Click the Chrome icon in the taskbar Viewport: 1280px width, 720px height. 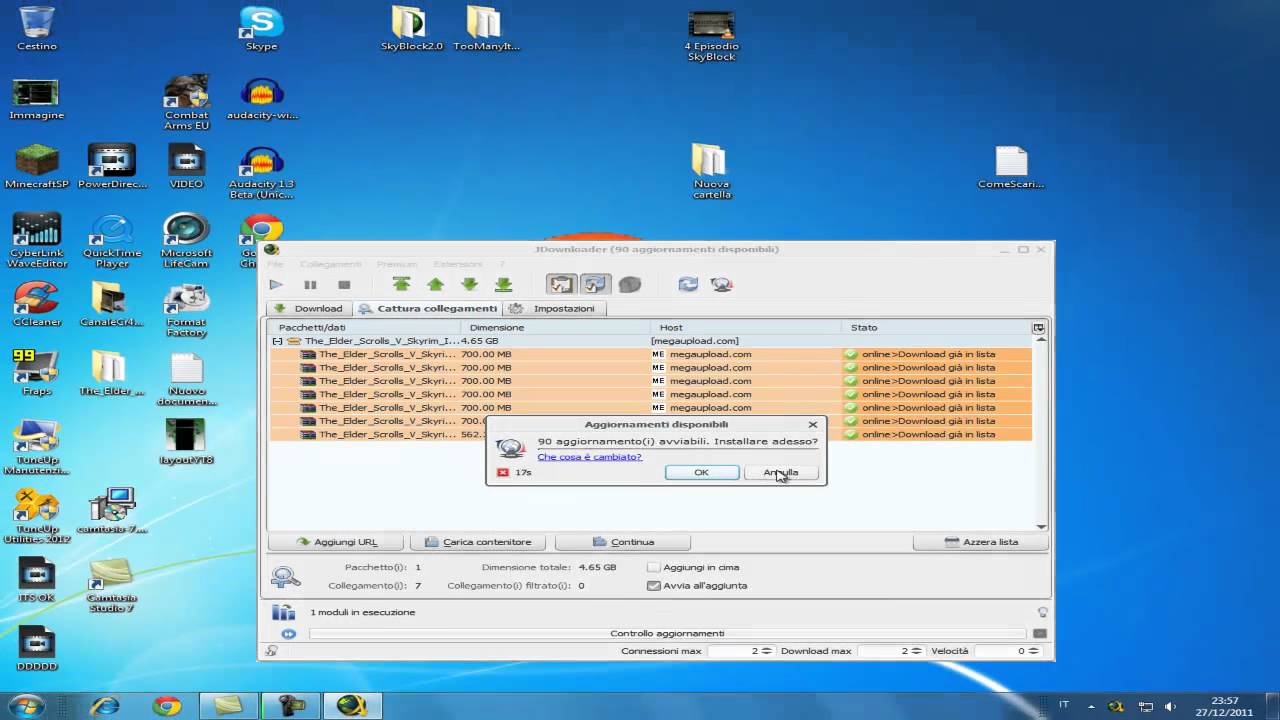click(x=167, y=706)
